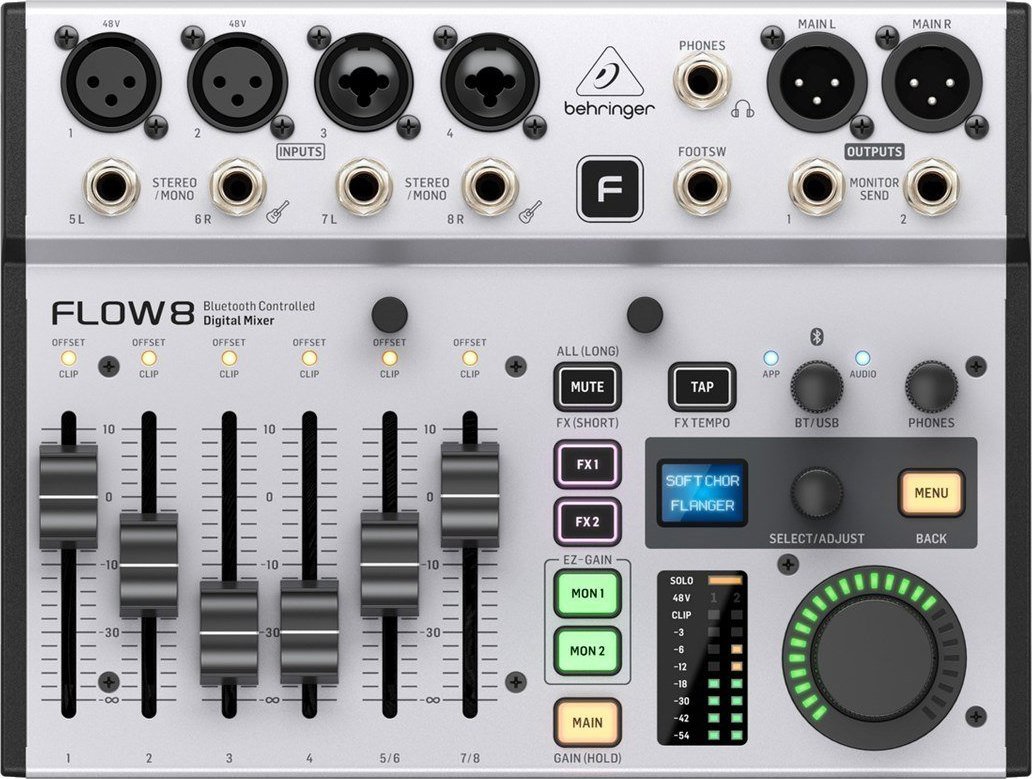Enable the MON 1 EZ-Gain mode
Screen dimensions: 1032x779
click(587, 594)
